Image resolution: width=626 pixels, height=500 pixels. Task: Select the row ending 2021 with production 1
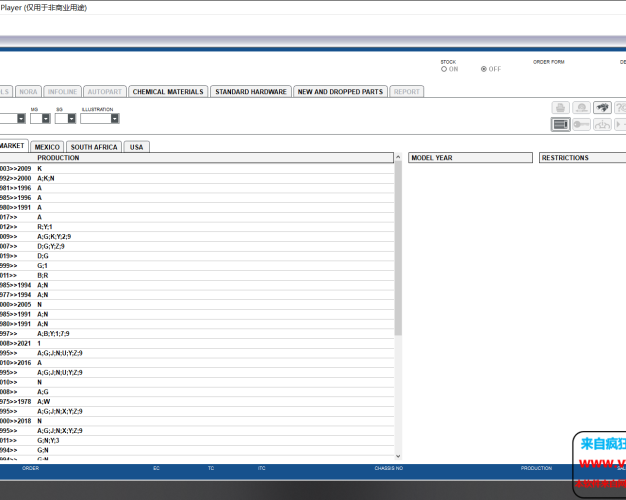pos(197,343)
